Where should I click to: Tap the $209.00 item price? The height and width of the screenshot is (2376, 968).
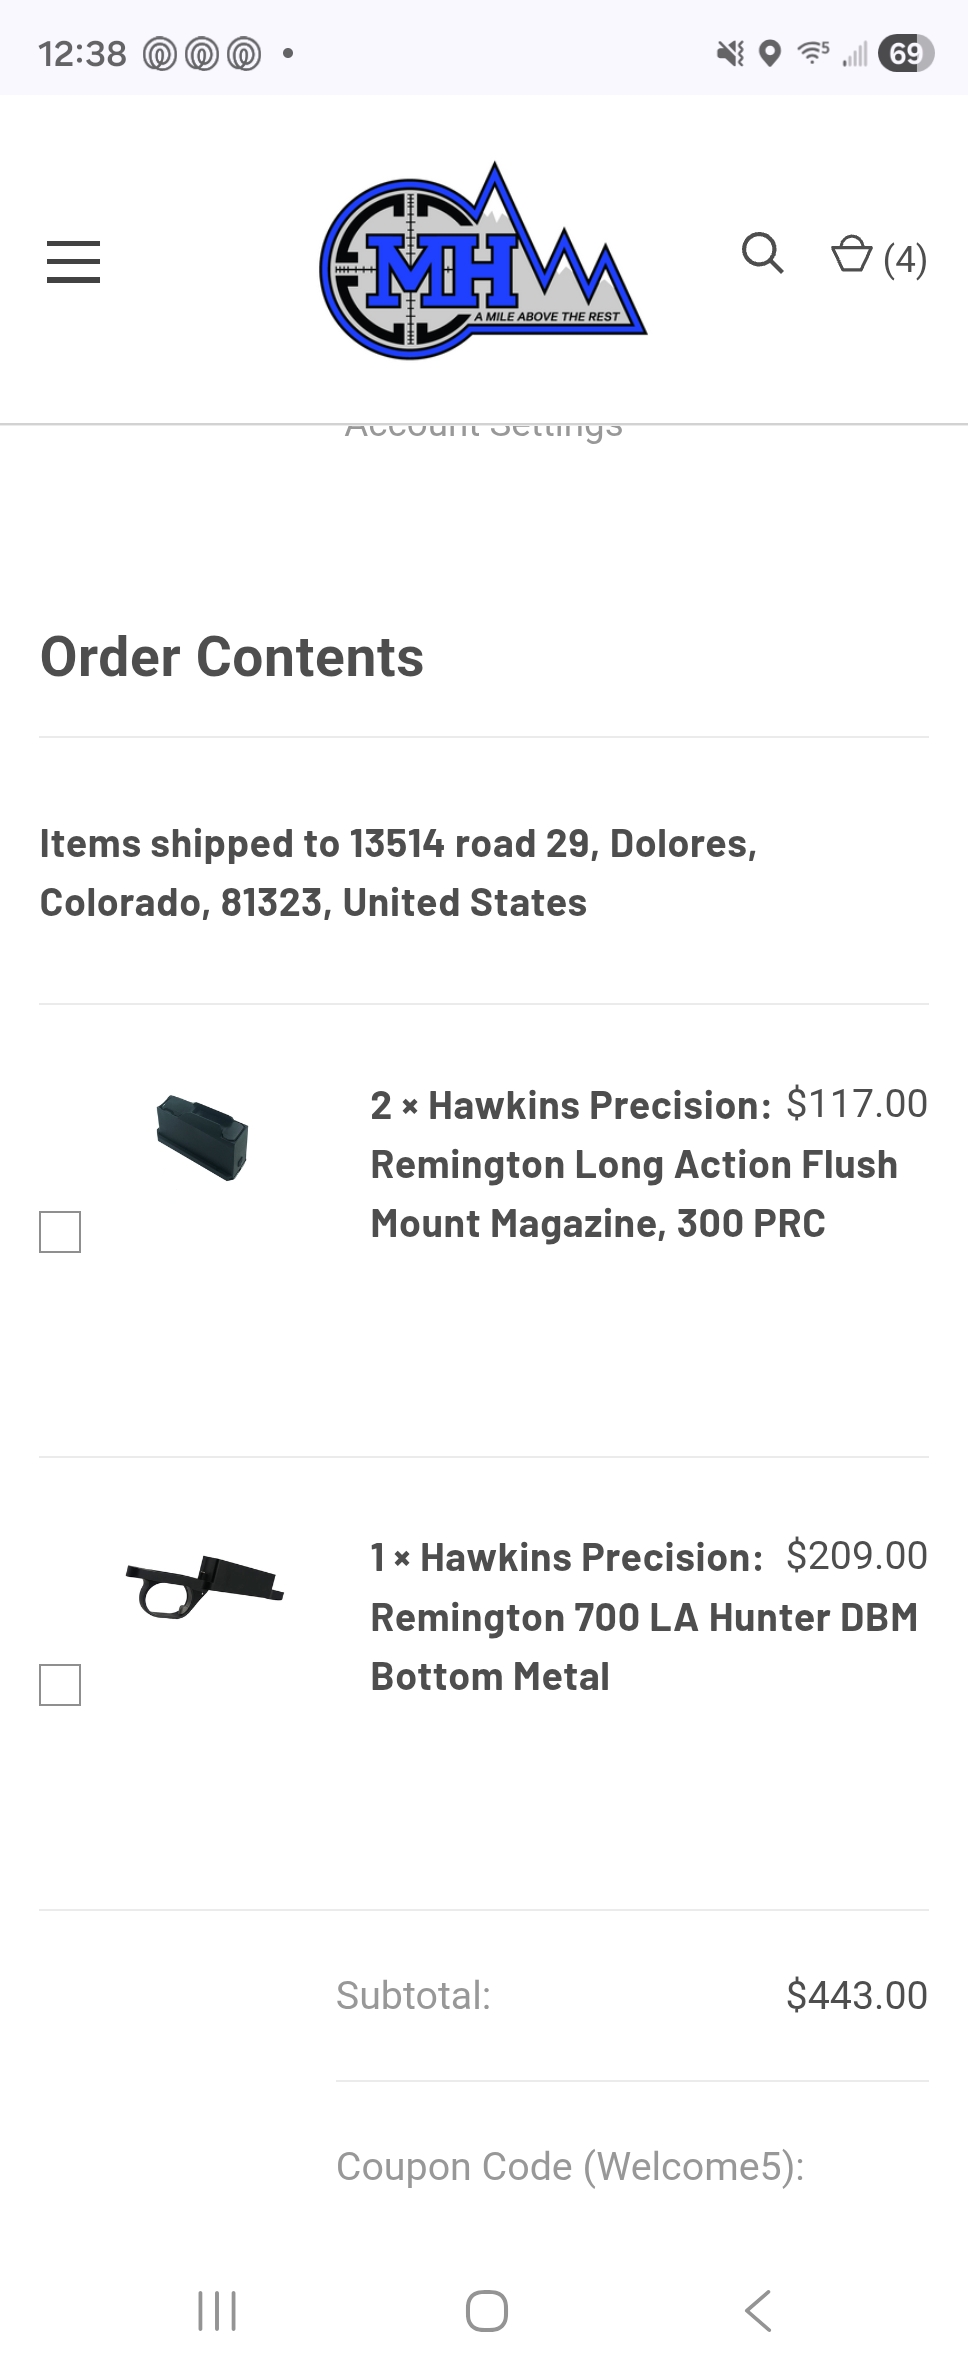pos(856,1556)
